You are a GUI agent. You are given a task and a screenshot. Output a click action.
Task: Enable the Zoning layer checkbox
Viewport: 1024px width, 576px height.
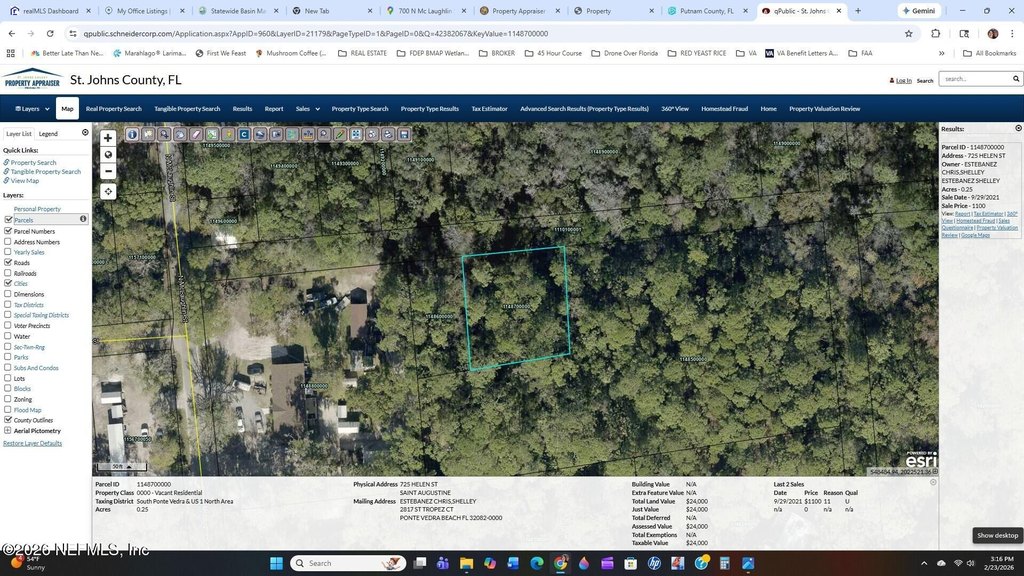pyautogui.click(x=8, y=399)
